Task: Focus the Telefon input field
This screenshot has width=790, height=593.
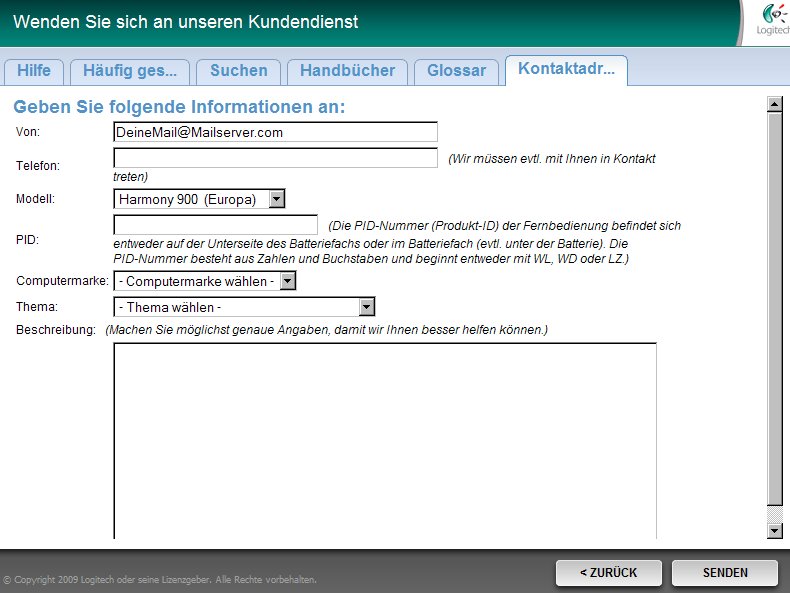Action: [275, 158]
